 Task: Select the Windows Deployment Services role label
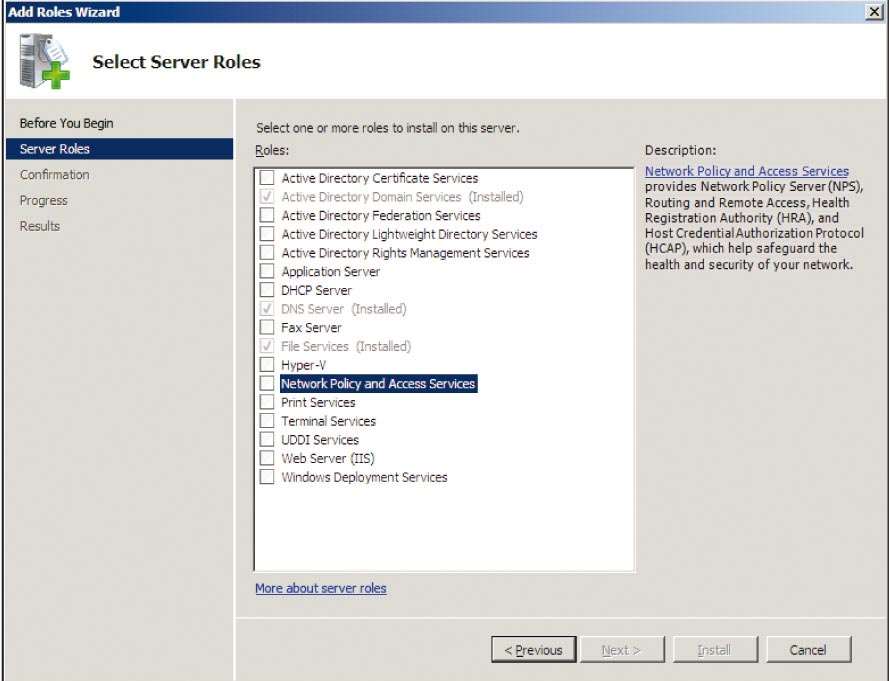(x=364, y=477)
